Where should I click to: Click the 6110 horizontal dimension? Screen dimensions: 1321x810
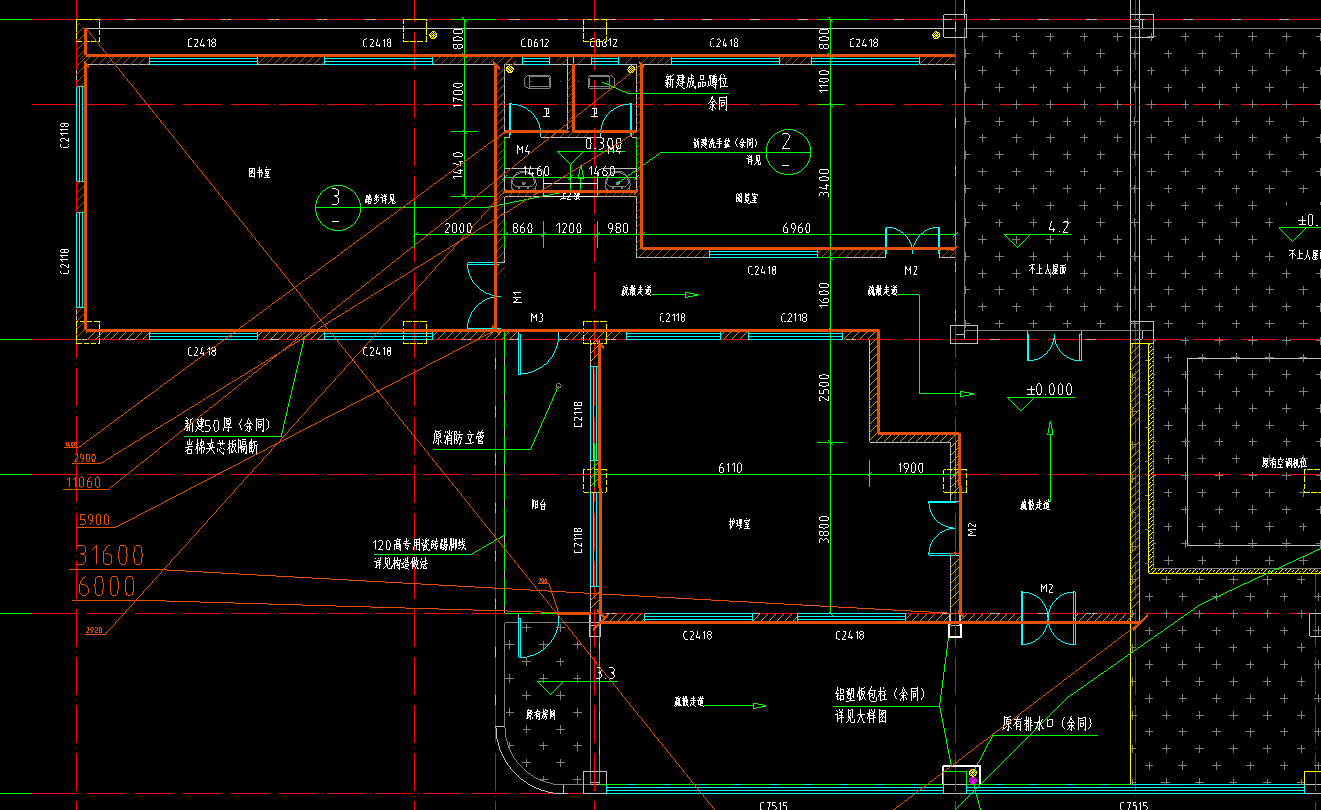click(x=731, y=468)
